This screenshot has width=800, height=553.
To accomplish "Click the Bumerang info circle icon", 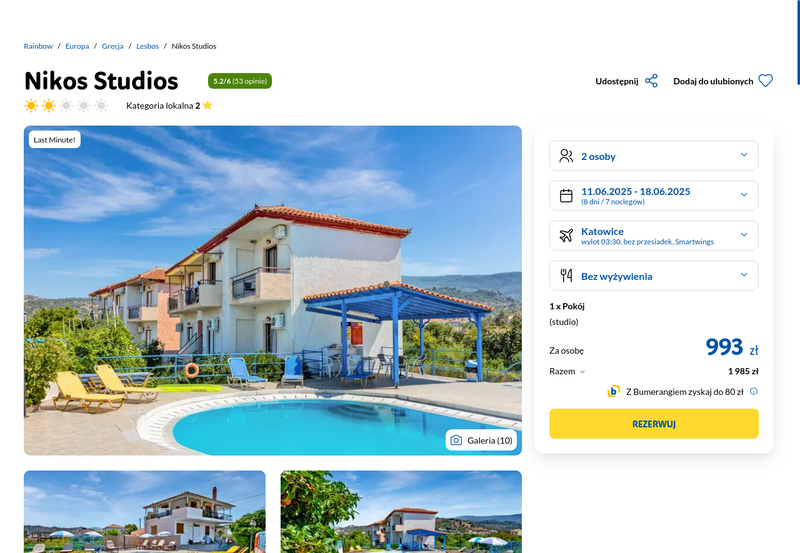I will click(x=754, y=391).
